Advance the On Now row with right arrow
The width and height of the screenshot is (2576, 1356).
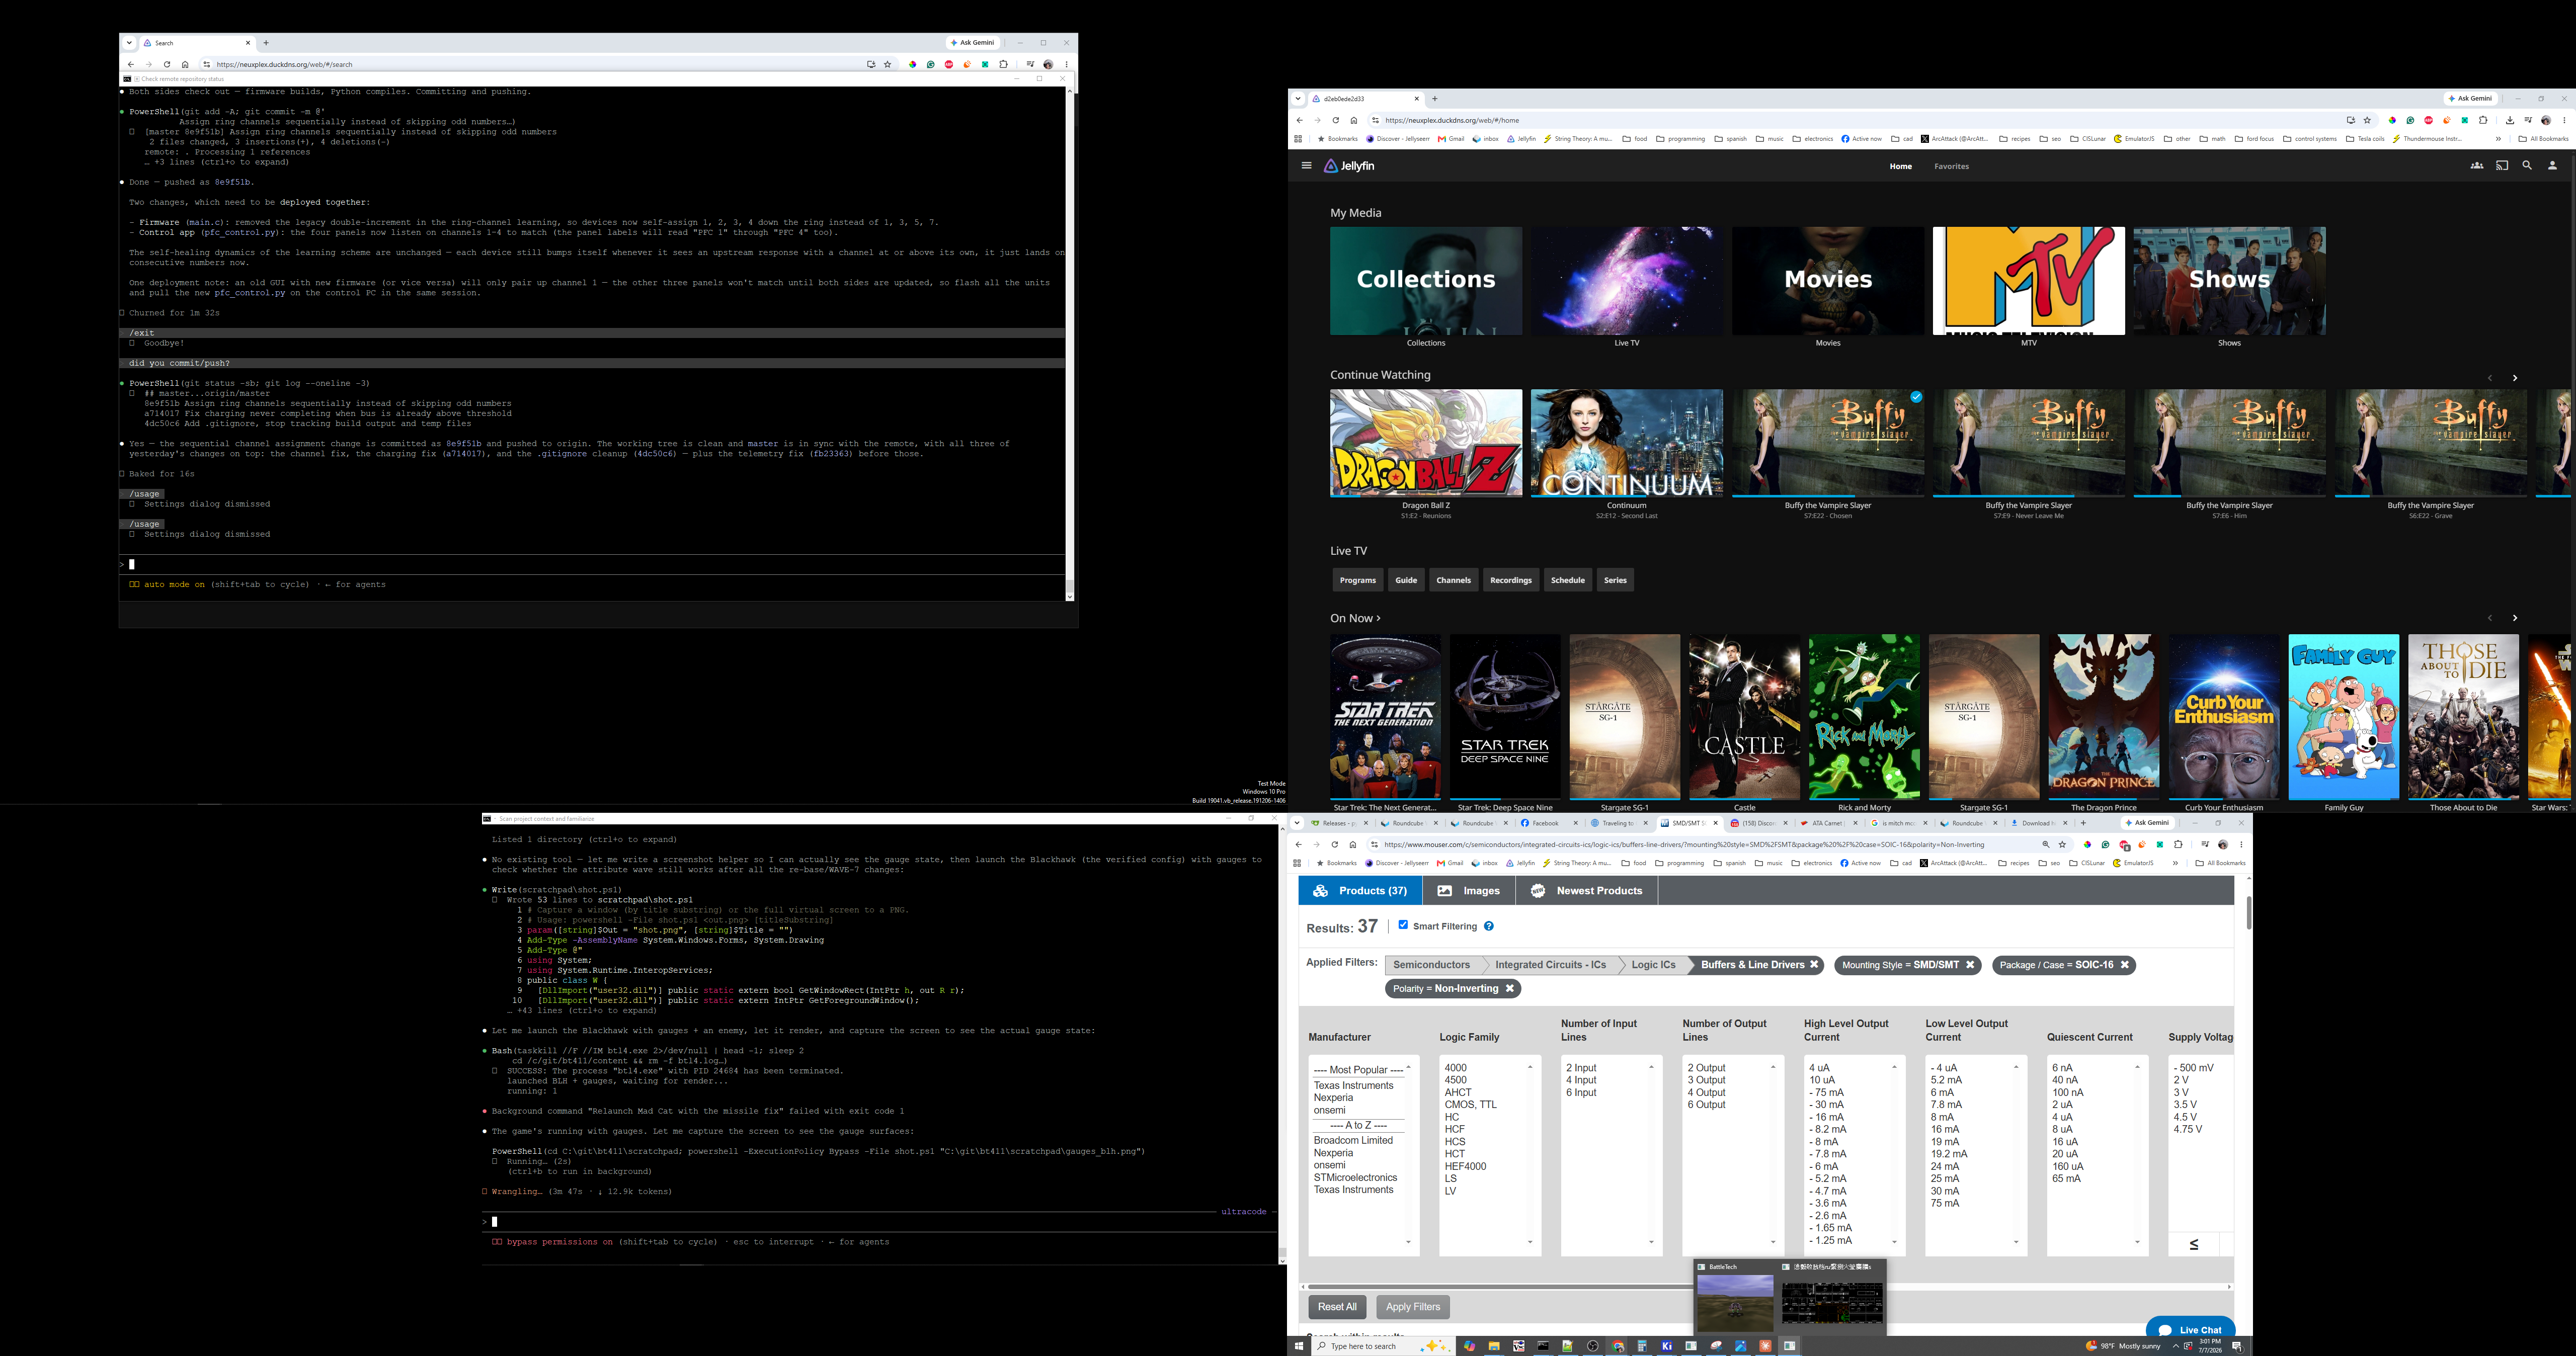2515,618
